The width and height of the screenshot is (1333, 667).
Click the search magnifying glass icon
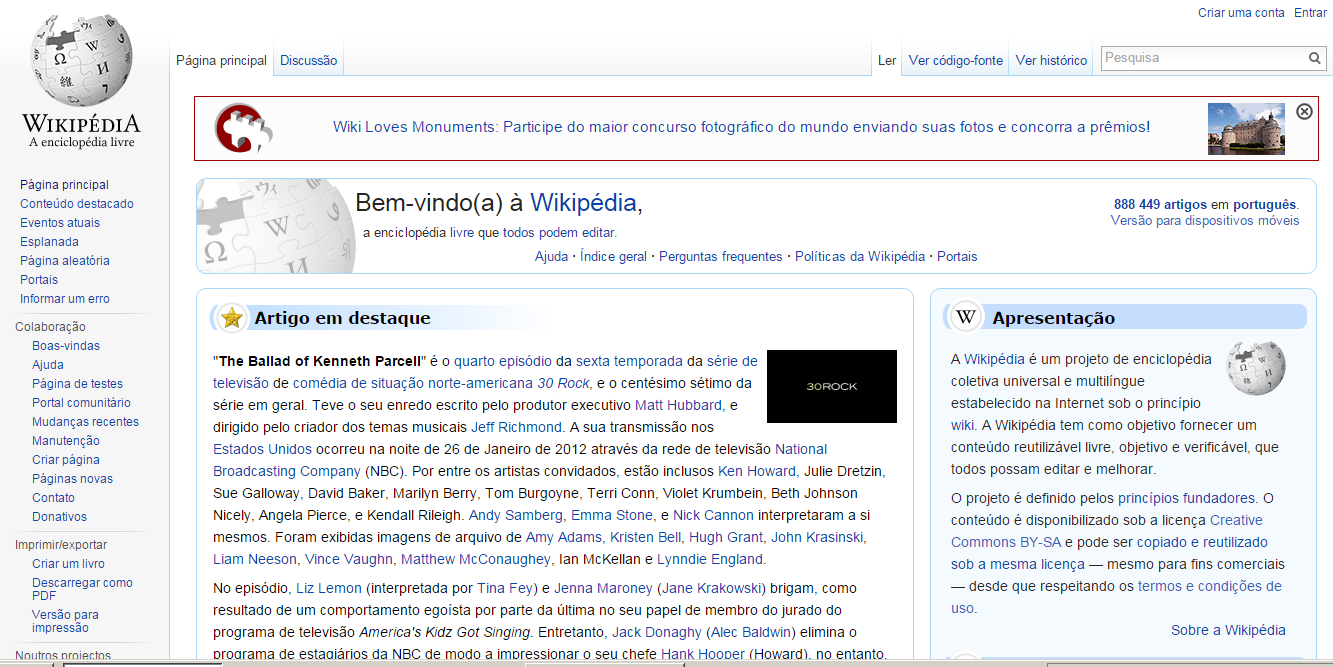pos(1315,59)
